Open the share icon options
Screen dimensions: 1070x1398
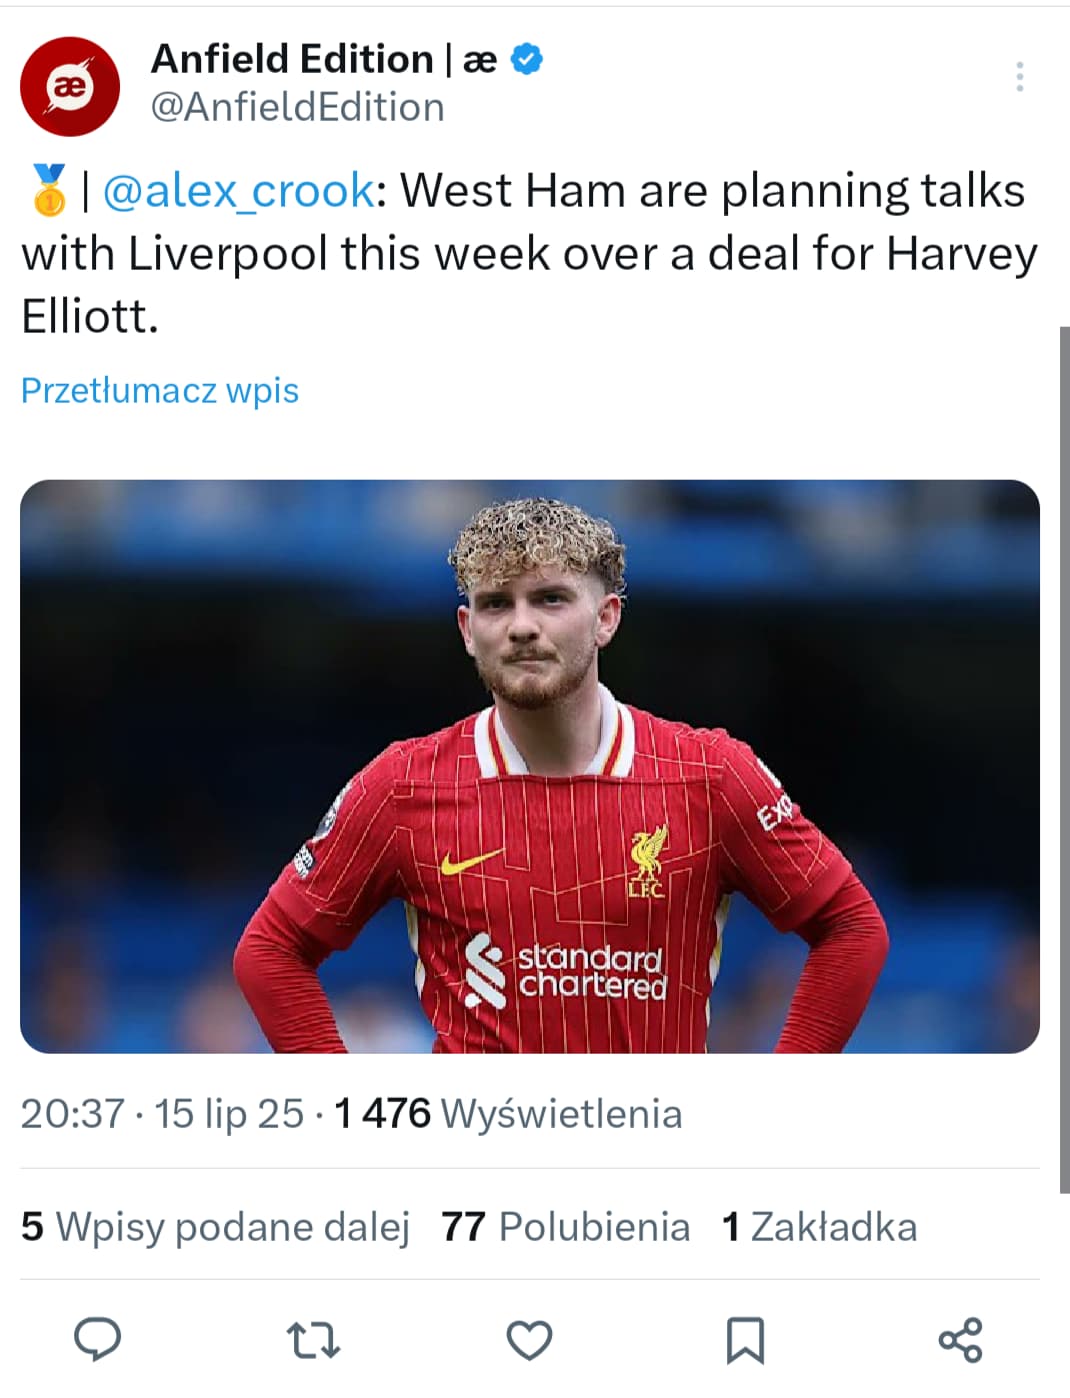click(960, 1340)
